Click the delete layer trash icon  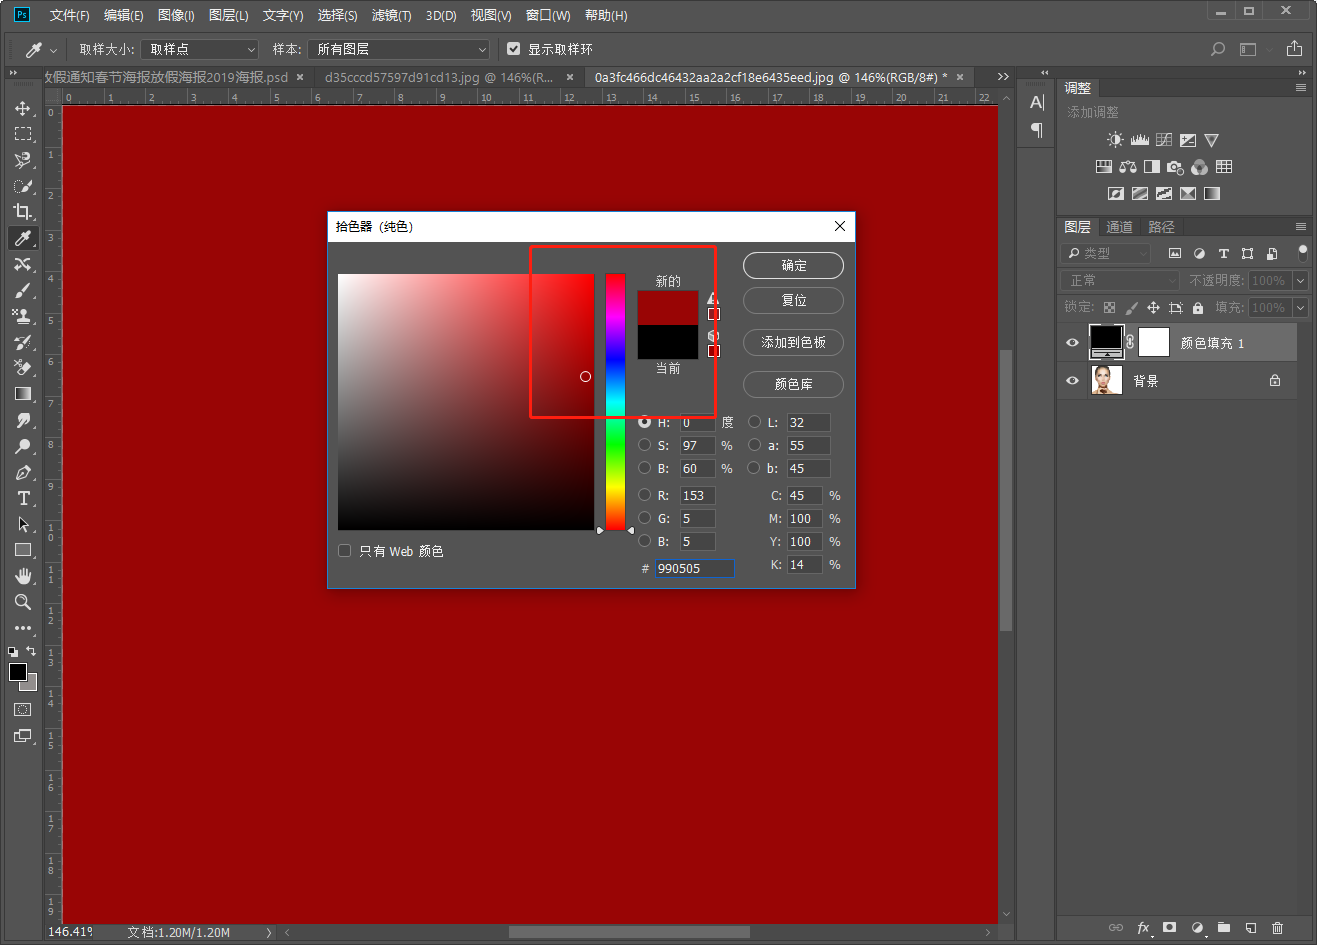coord(1277,928)
